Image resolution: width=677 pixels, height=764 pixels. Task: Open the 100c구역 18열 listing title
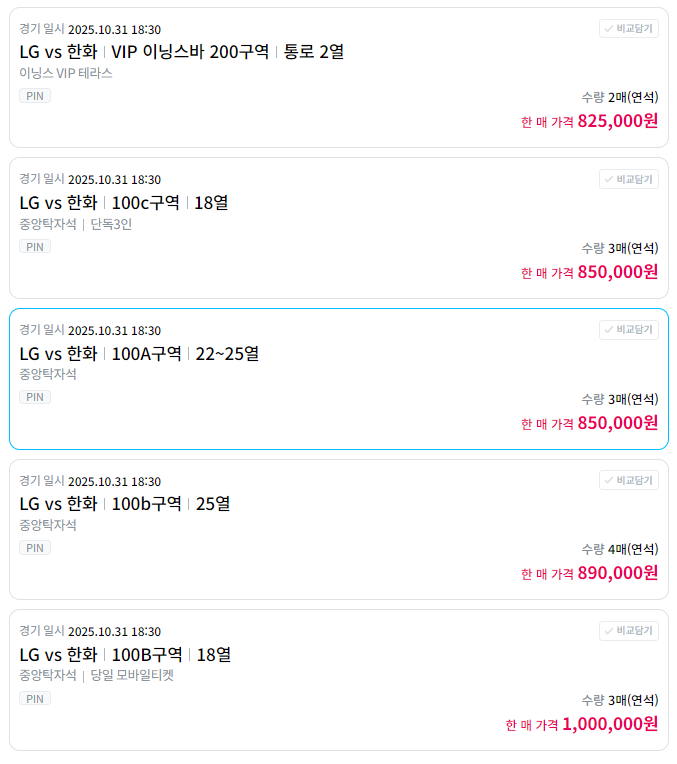124,203
